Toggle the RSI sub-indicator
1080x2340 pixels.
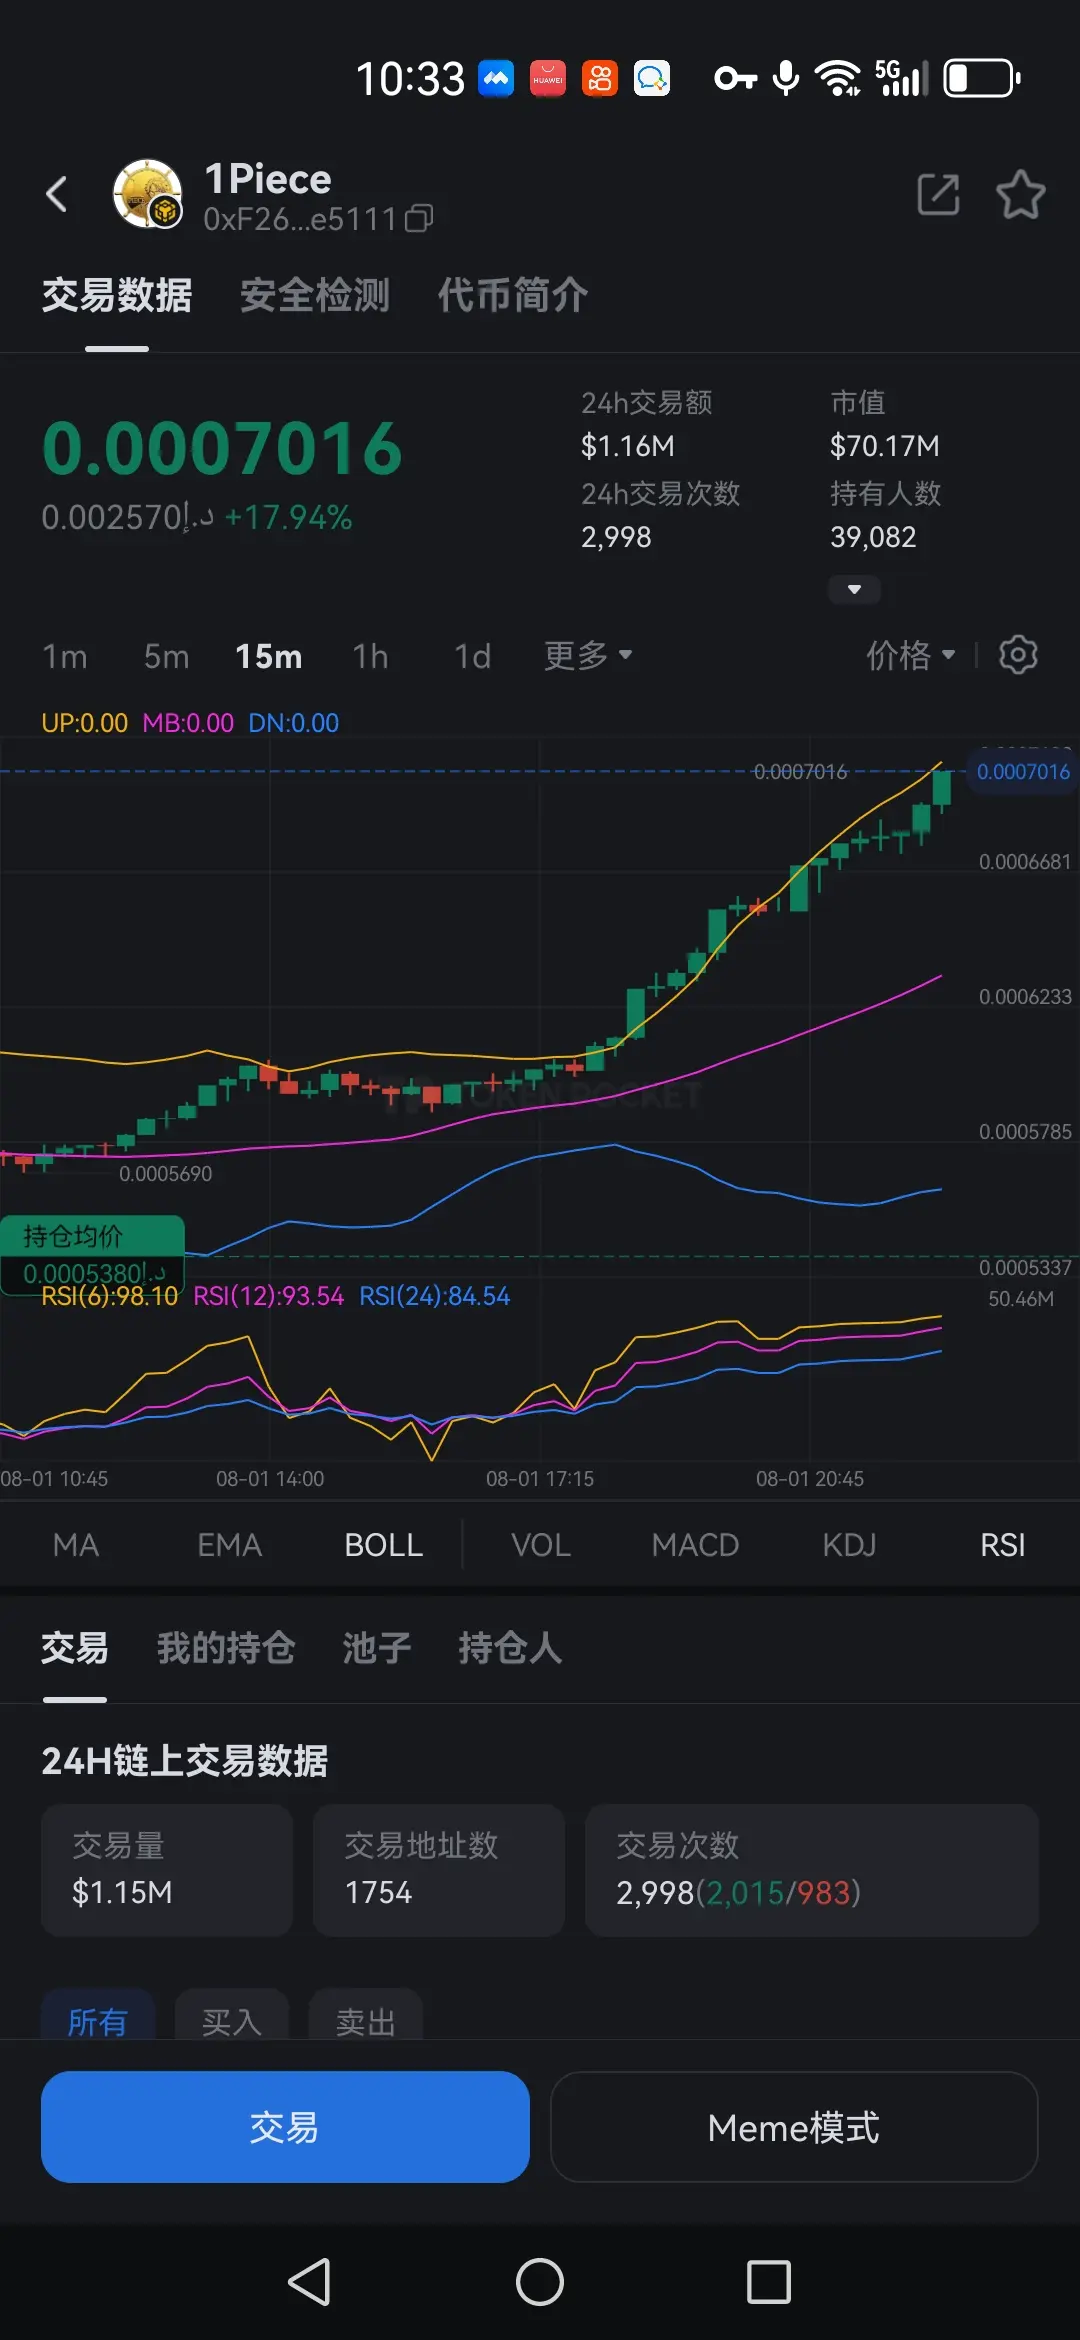point(1003,1545)
